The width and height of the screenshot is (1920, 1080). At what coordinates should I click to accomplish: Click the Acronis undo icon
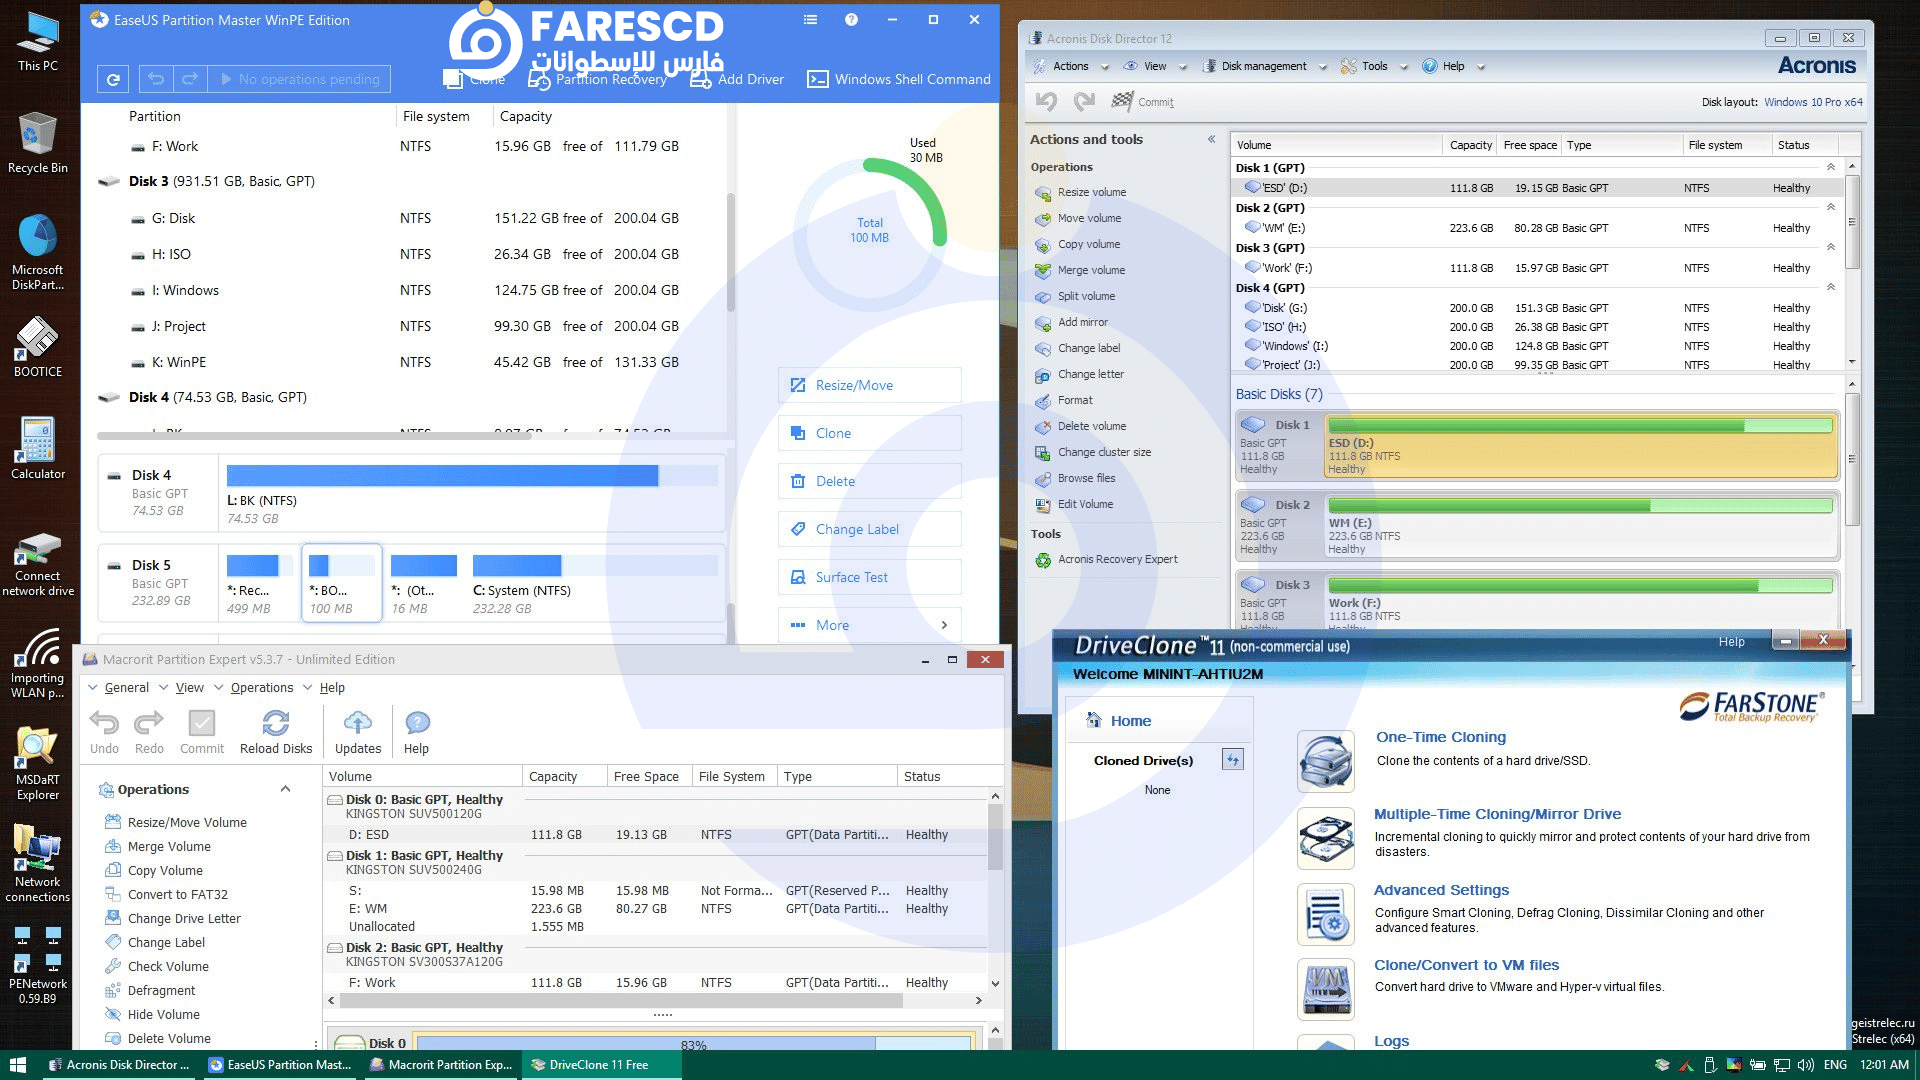[1047, 101]
